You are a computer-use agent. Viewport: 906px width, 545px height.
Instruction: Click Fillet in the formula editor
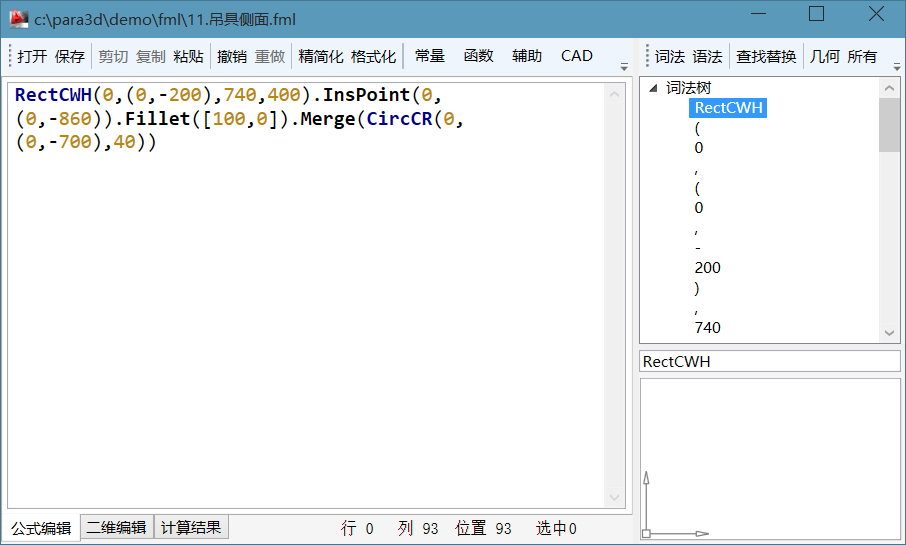(158, 118)
